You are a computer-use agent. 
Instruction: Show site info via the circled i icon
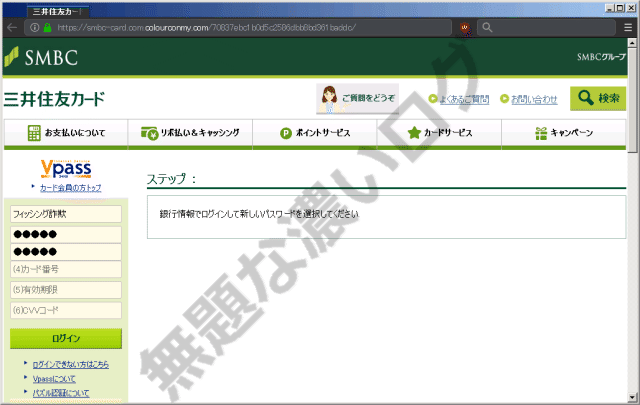tap(35, 27)
